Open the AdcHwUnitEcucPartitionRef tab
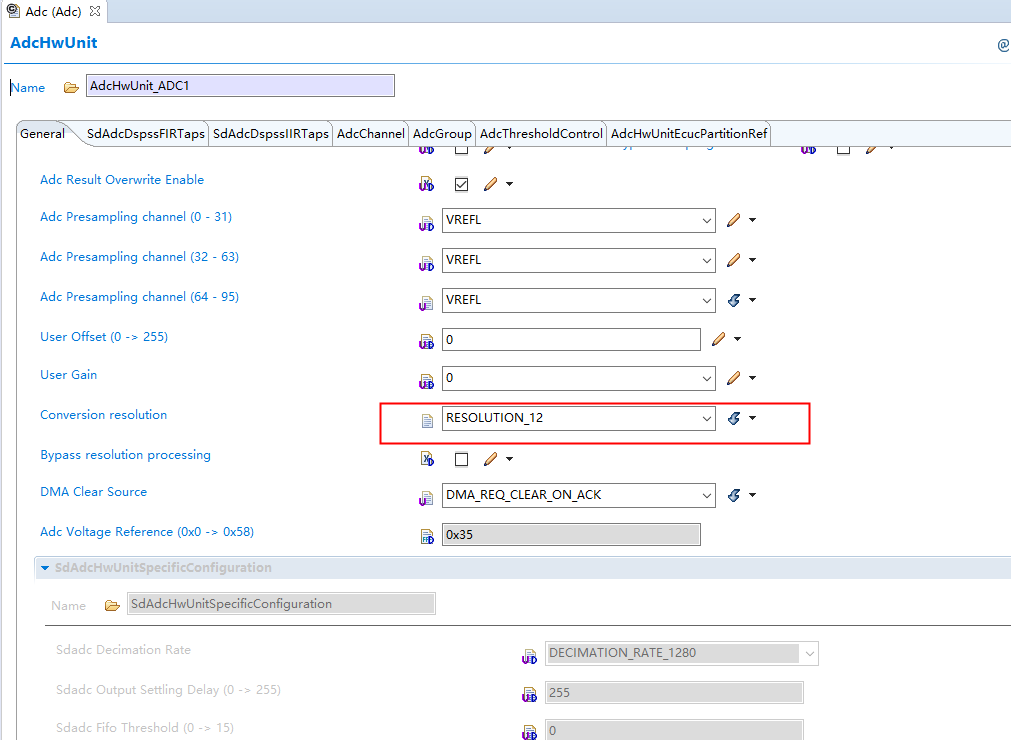The height and width of the screenshot is (740, 1011). [x=689, y=133]
